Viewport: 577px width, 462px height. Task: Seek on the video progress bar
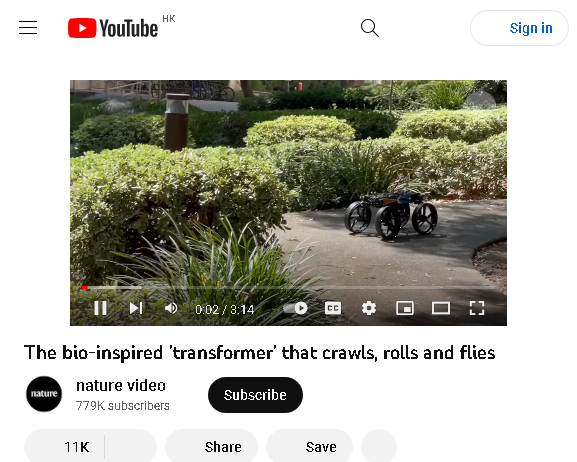coord(288,287)
